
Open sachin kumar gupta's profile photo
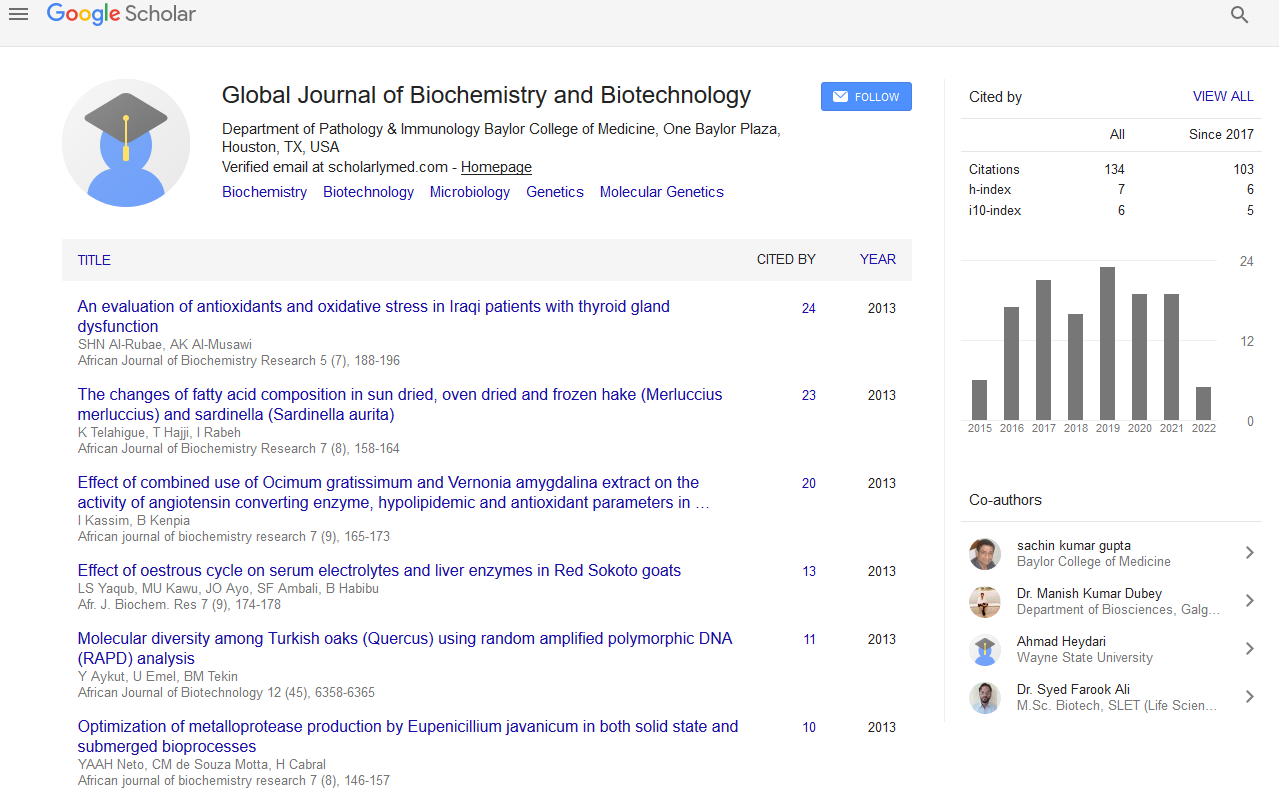985,554
